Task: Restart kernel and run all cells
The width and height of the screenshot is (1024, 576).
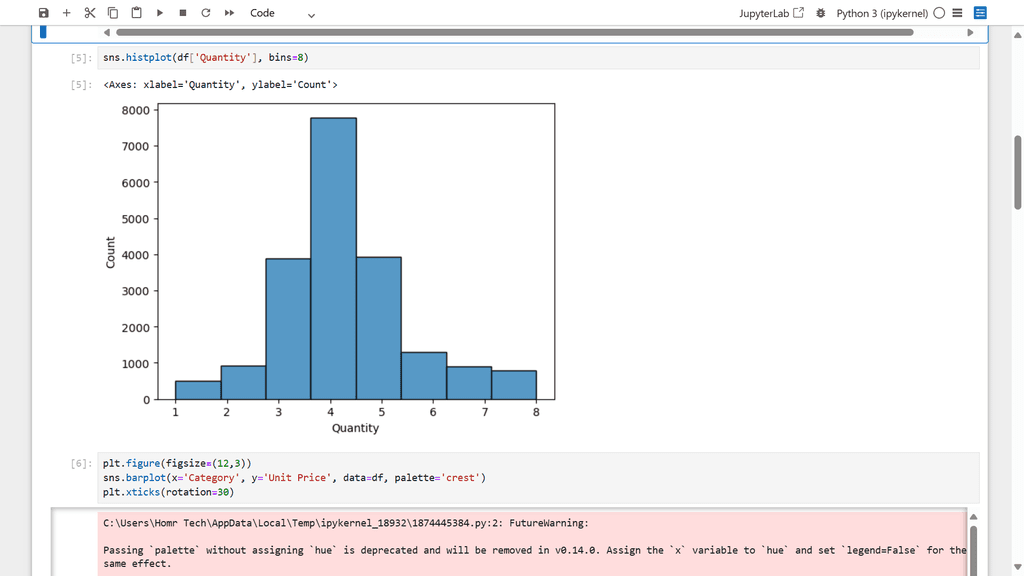Action: (x=229, y=13)
